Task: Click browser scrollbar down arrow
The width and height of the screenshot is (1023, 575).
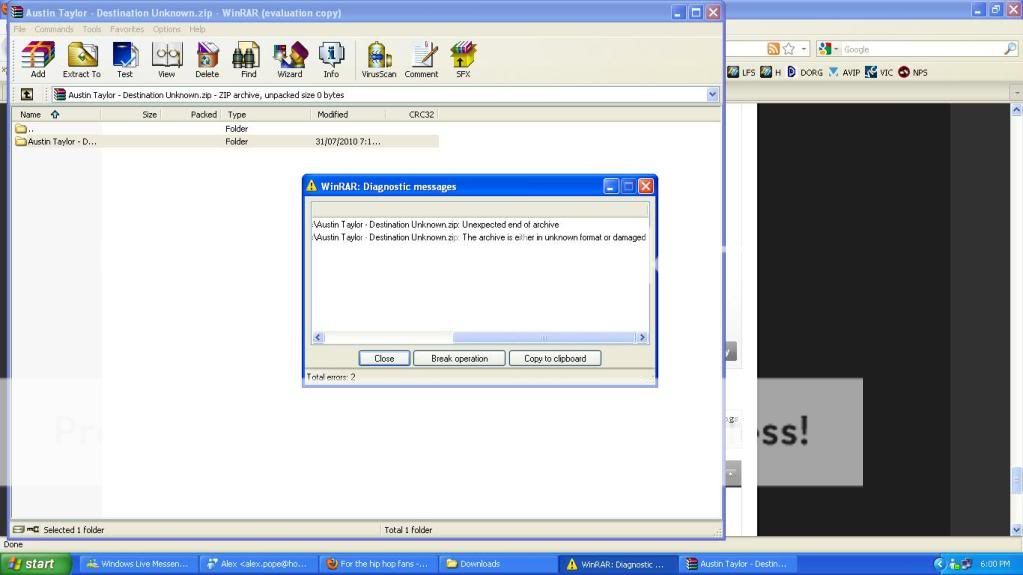Action: coord(1016,530)
